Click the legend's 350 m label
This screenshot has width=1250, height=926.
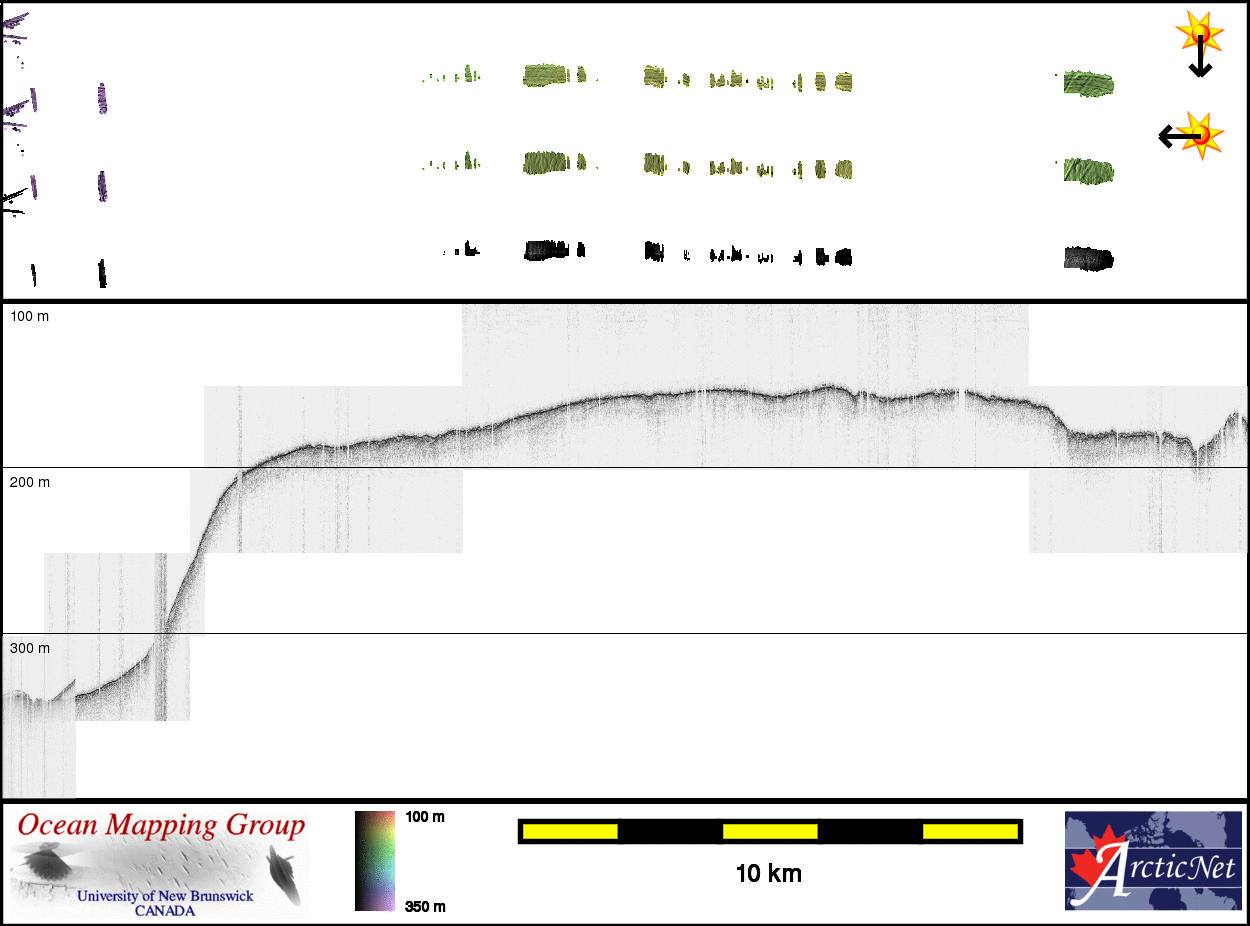pyautogui.click(x=425, y=906)
